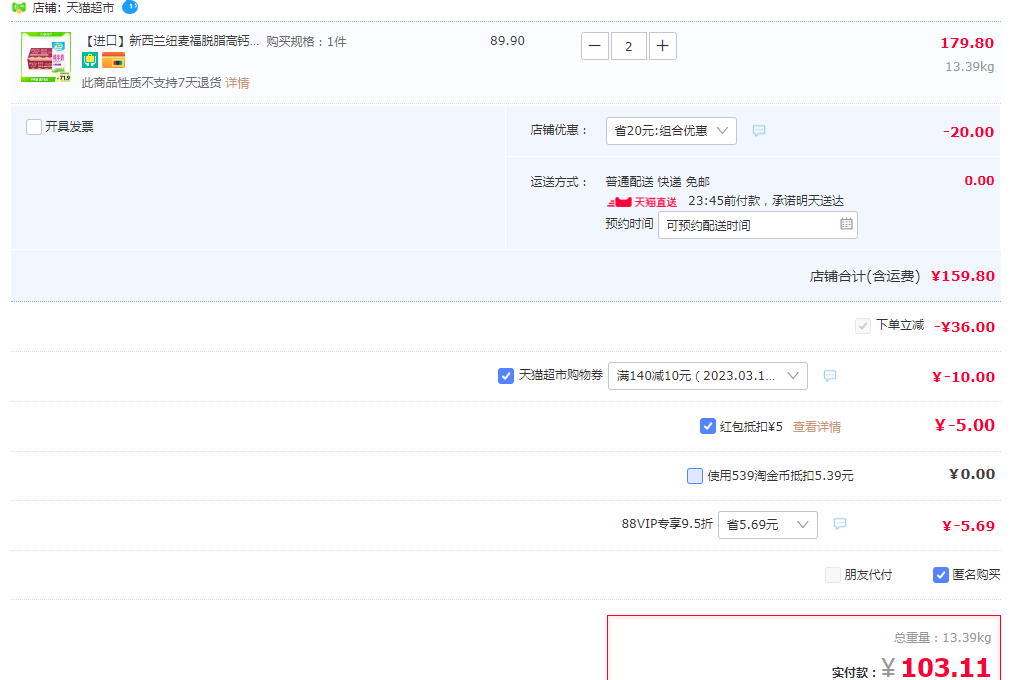Enable 使用539淘金币抵扣5.39元 checkbox

[x=695, y=476]
